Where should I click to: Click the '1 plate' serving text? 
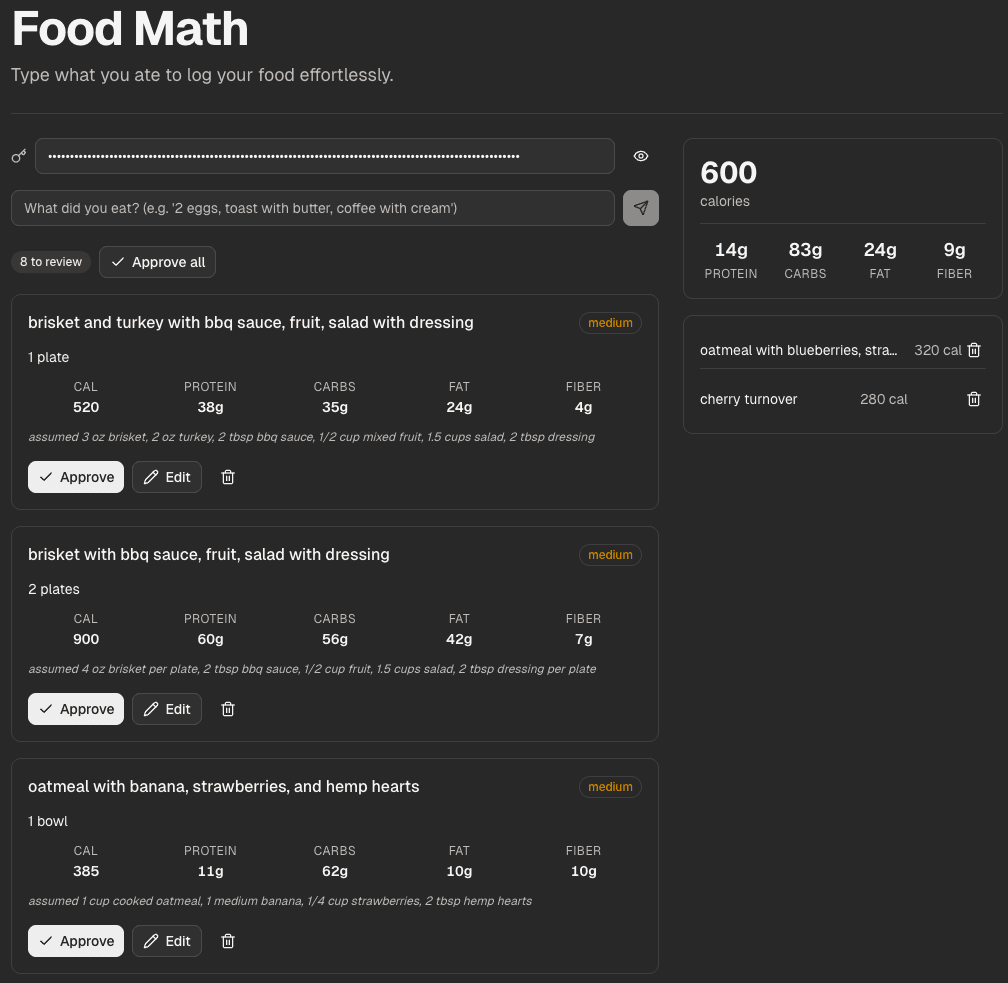[48, 357]
